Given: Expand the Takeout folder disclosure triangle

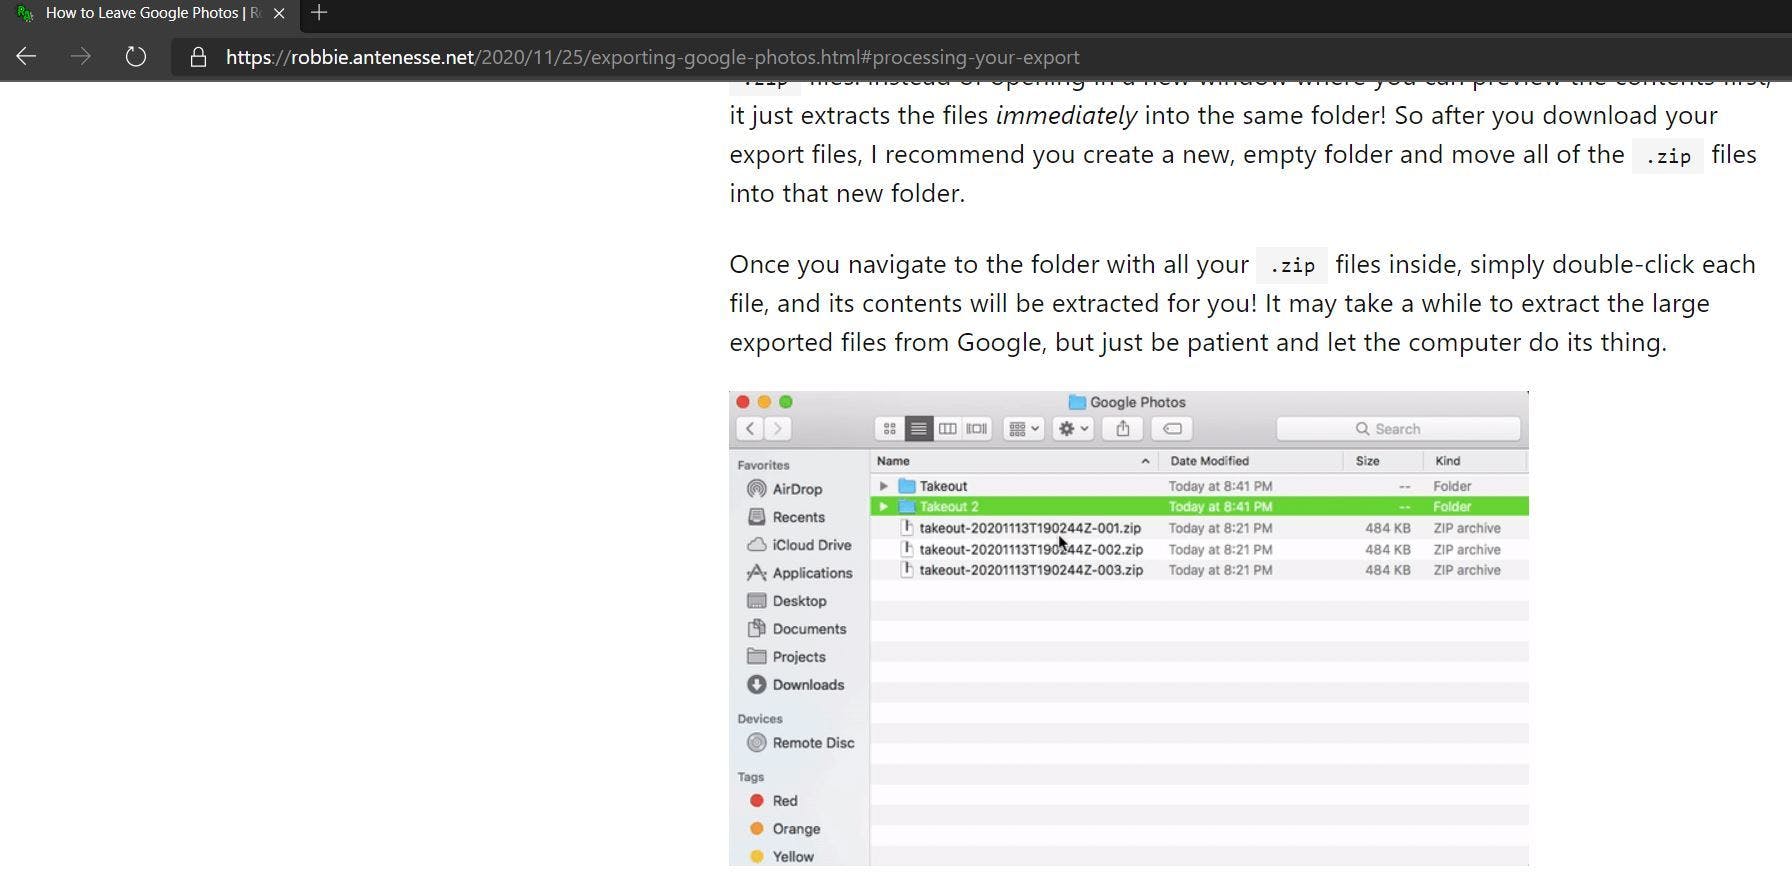Looking at the screenshot, I should [883, 486].
